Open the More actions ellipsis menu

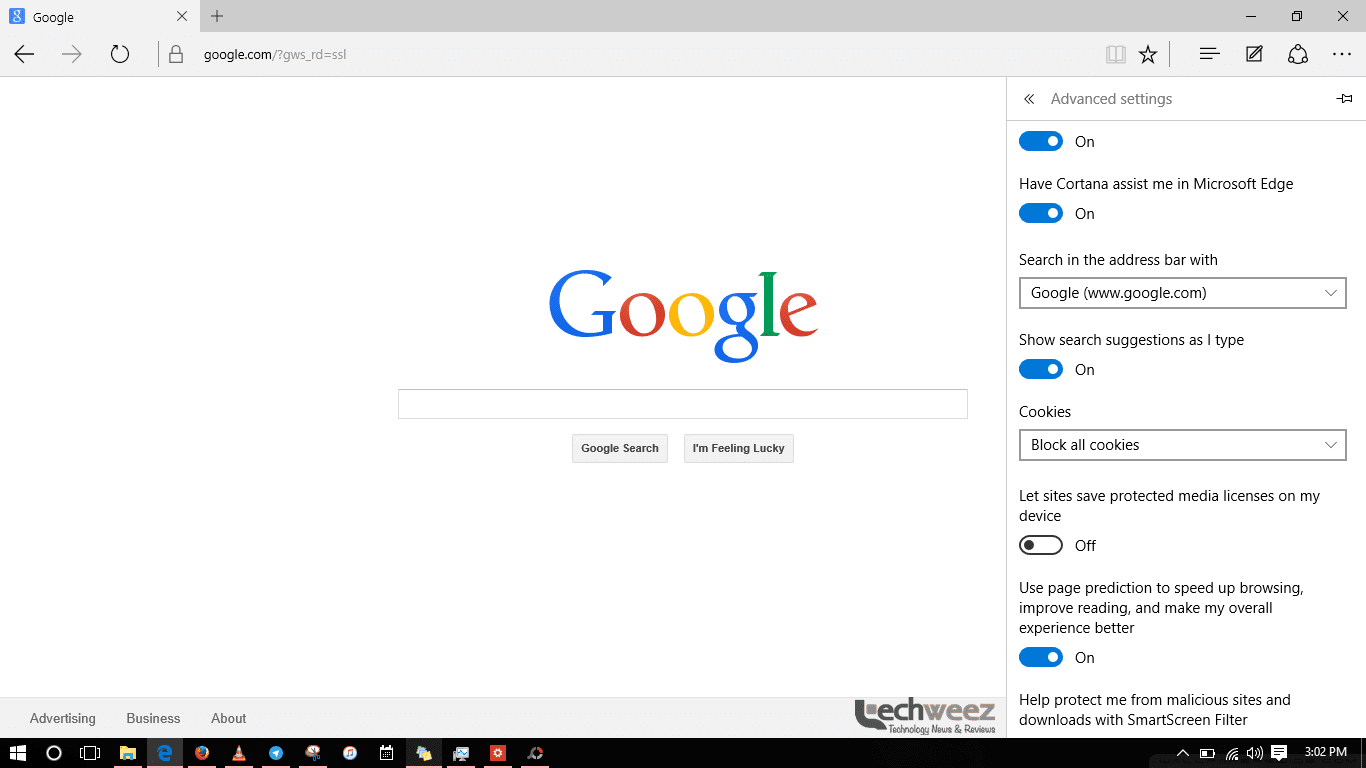coord(1342,54)
